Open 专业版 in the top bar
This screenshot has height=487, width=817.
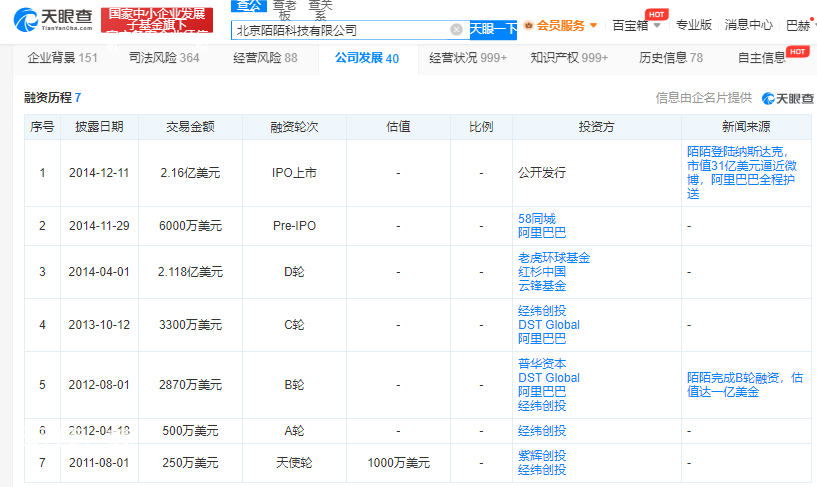point(694,24)
